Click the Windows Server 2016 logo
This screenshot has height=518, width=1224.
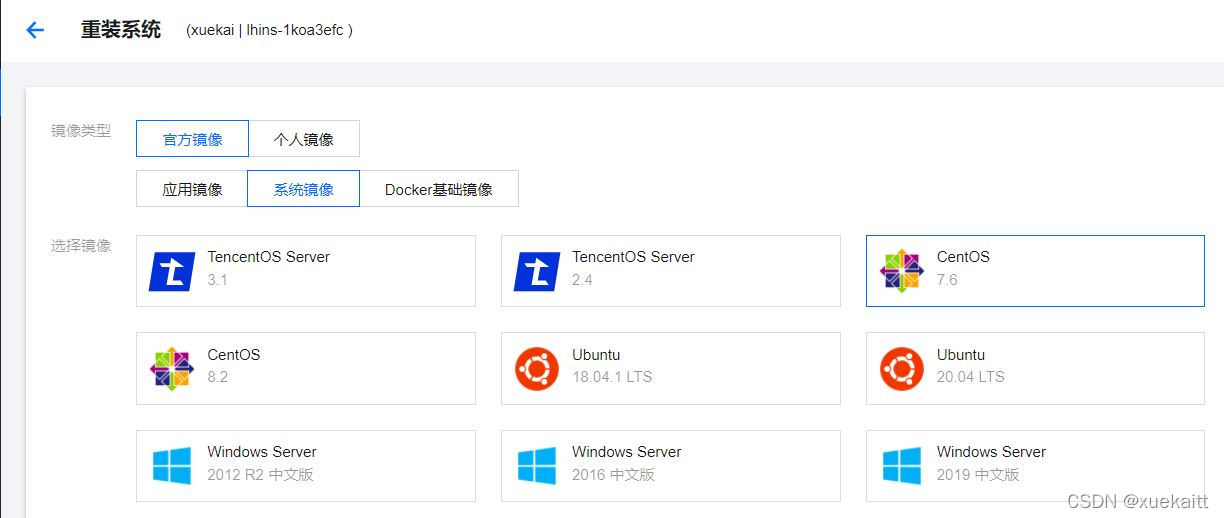[x=537, y=466]
